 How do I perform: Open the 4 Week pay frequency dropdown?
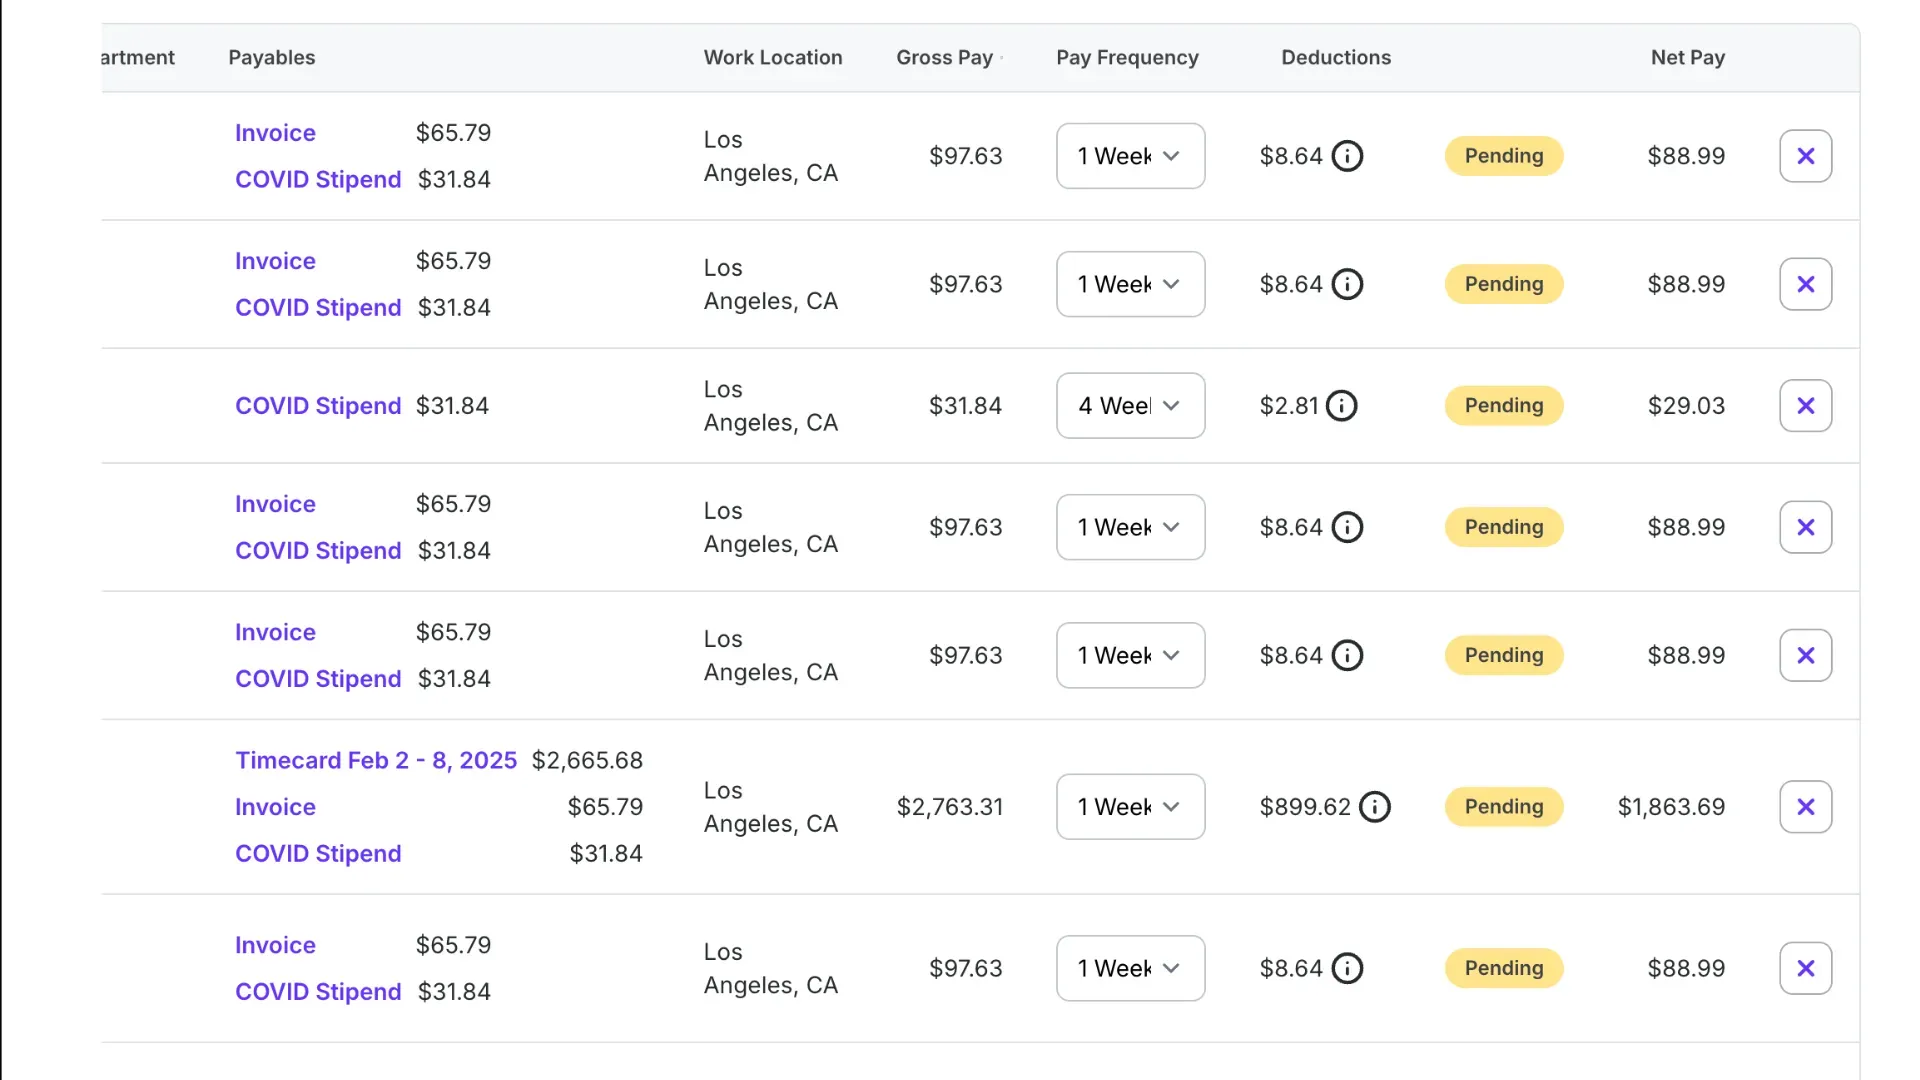(1130, 406)
